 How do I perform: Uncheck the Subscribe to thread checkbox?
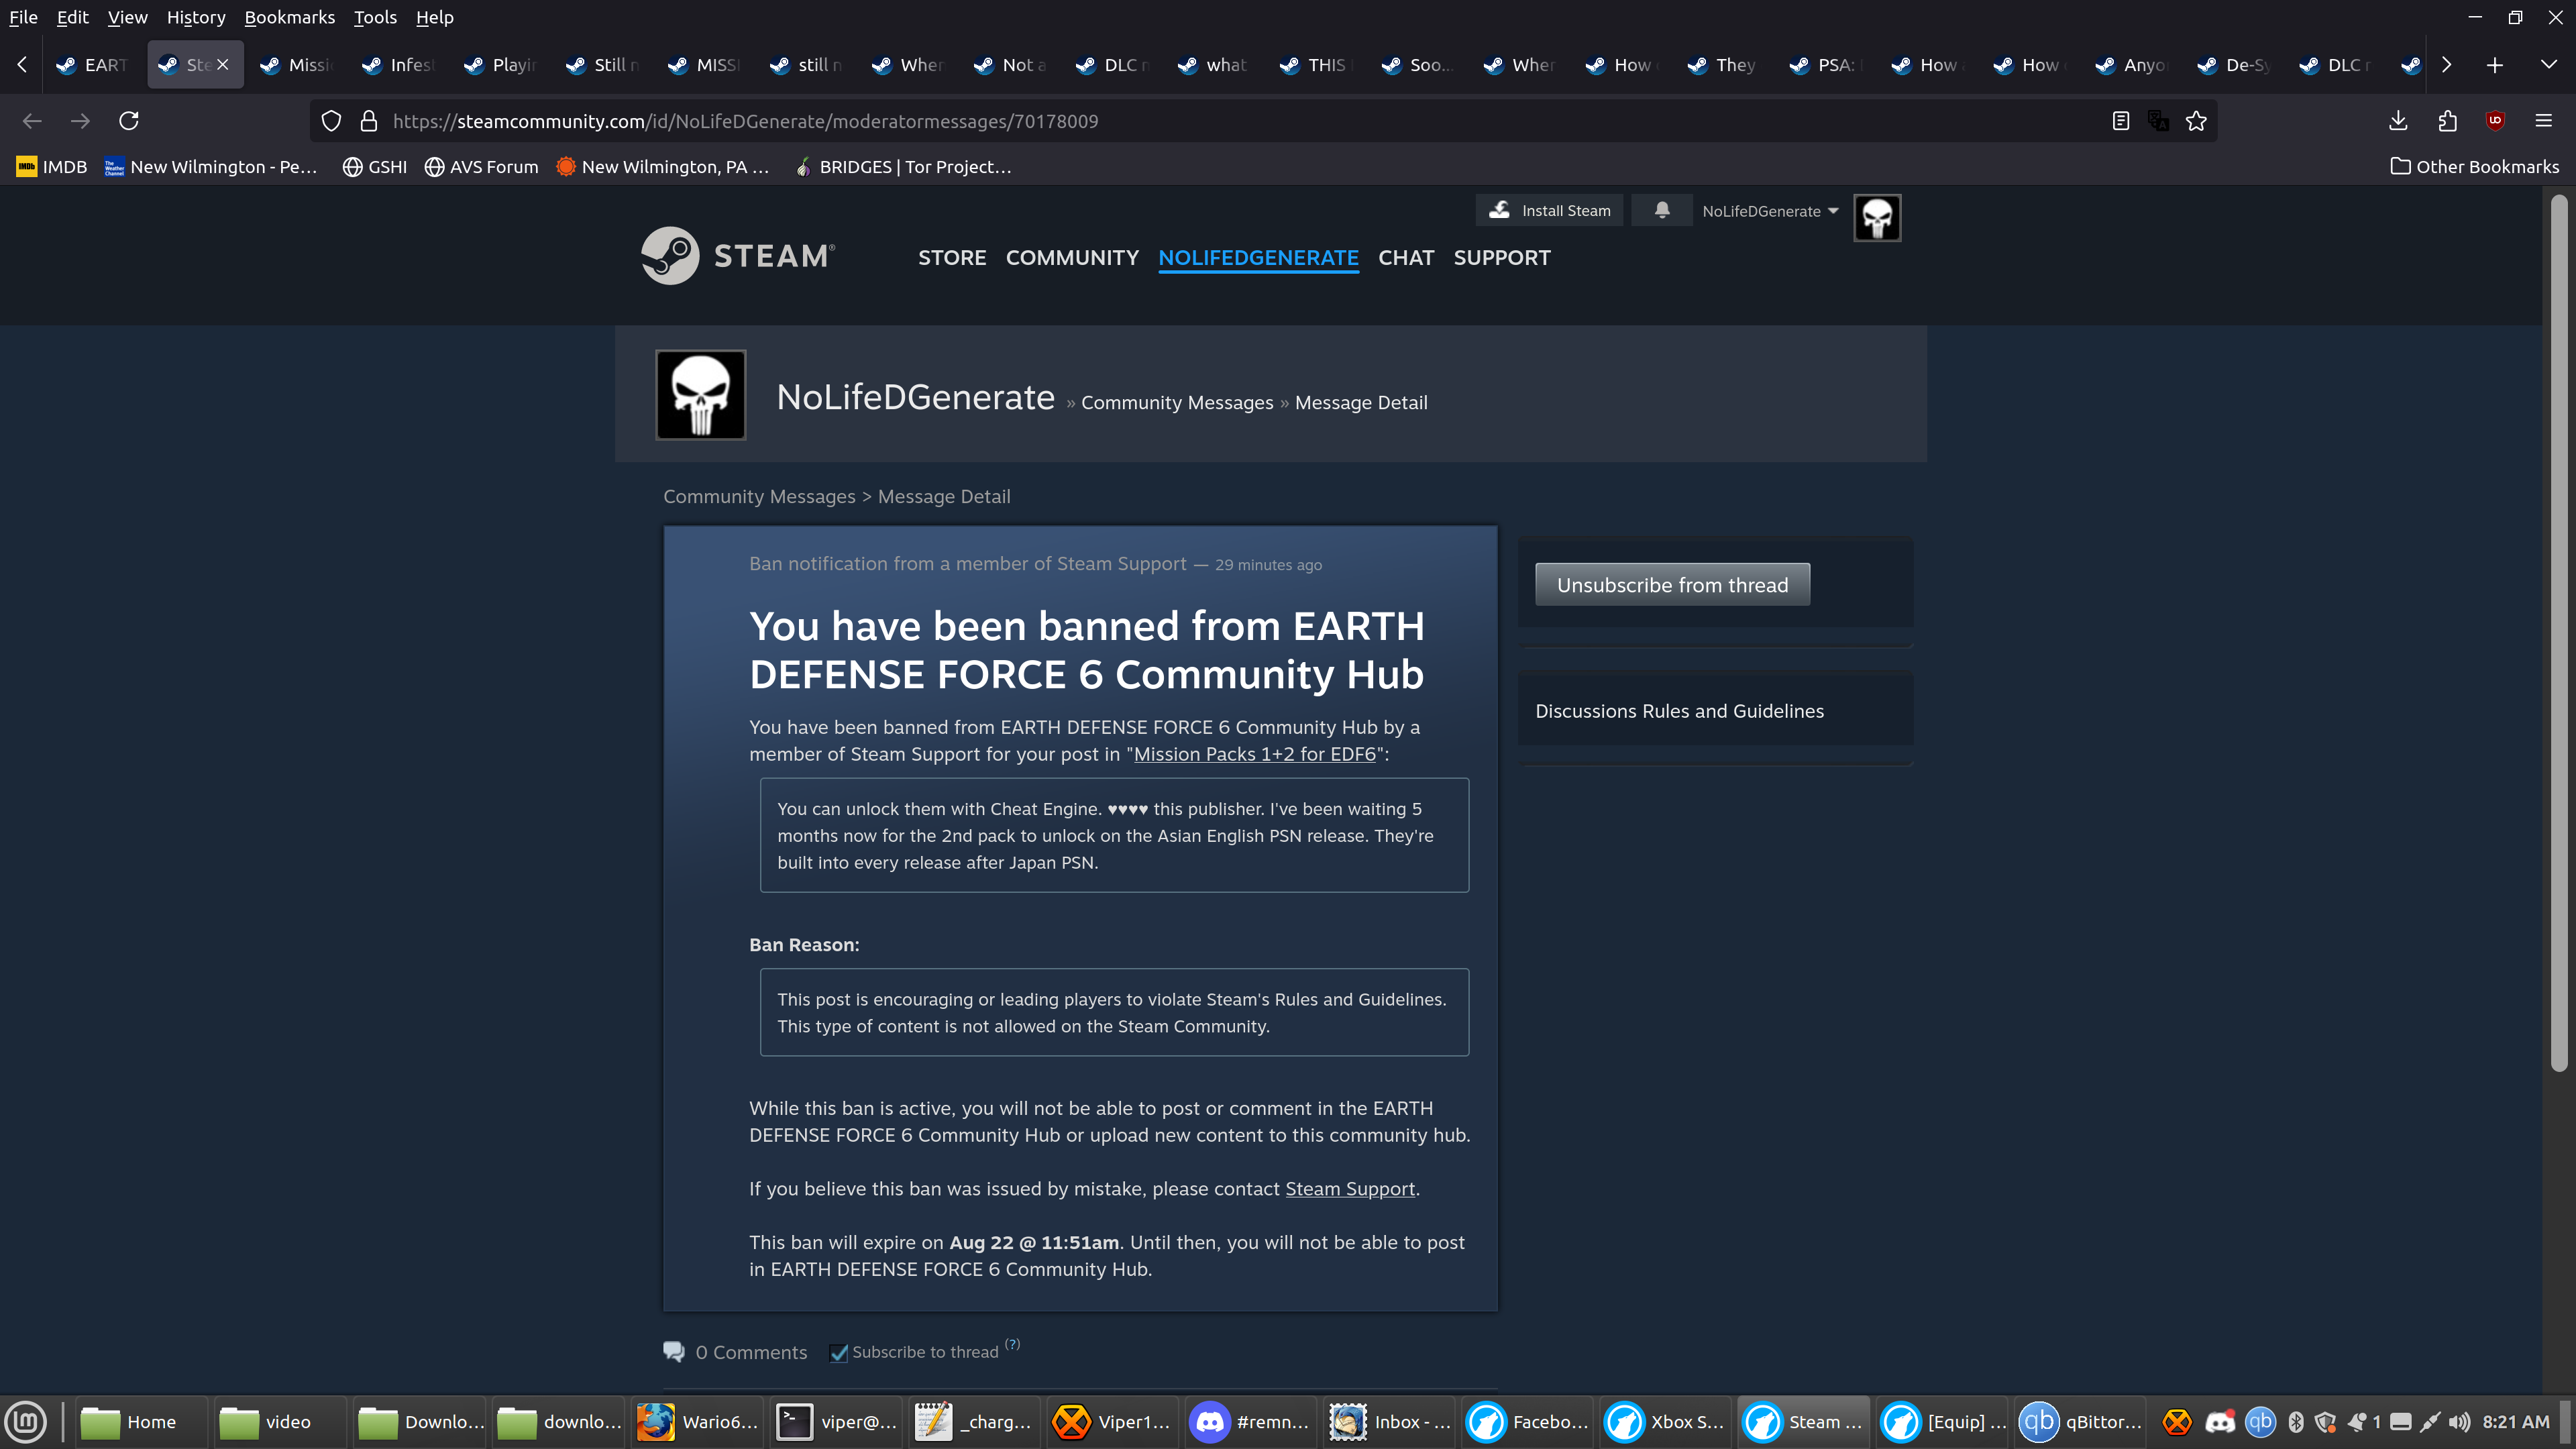[839, 1353]
